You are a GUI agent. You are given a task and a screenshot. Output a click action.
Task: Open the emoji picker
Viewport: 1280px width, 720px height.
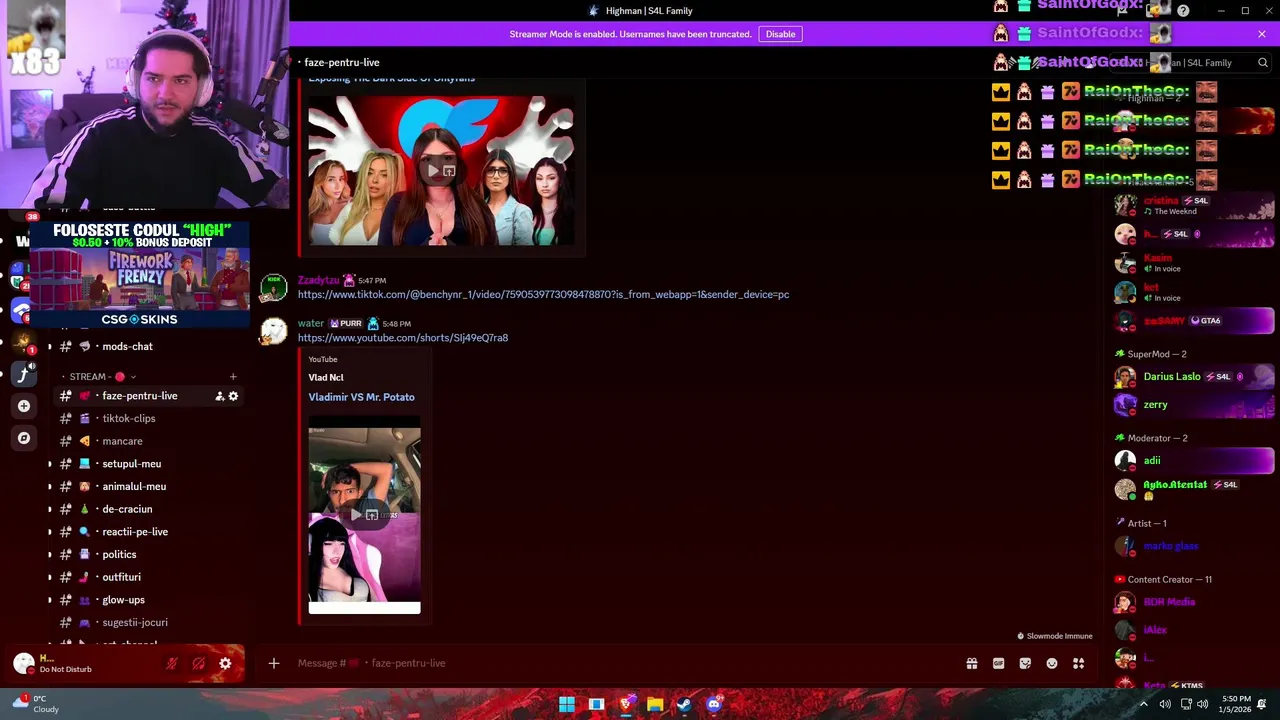point(1052,663)
